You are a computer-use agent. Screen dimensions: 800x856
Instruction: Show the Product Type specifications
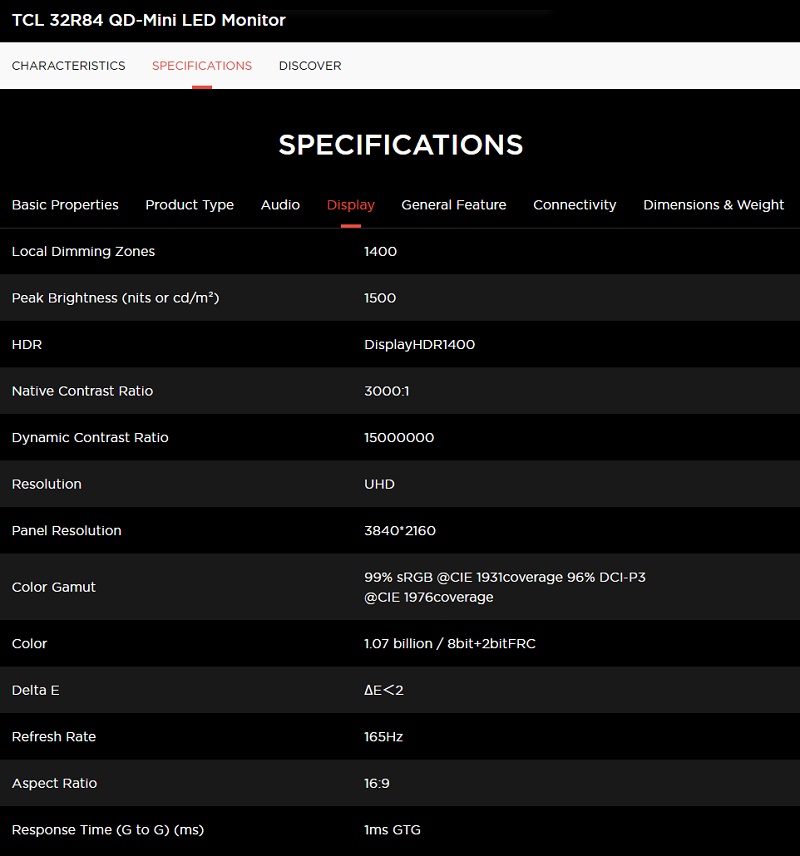point(189,205)
